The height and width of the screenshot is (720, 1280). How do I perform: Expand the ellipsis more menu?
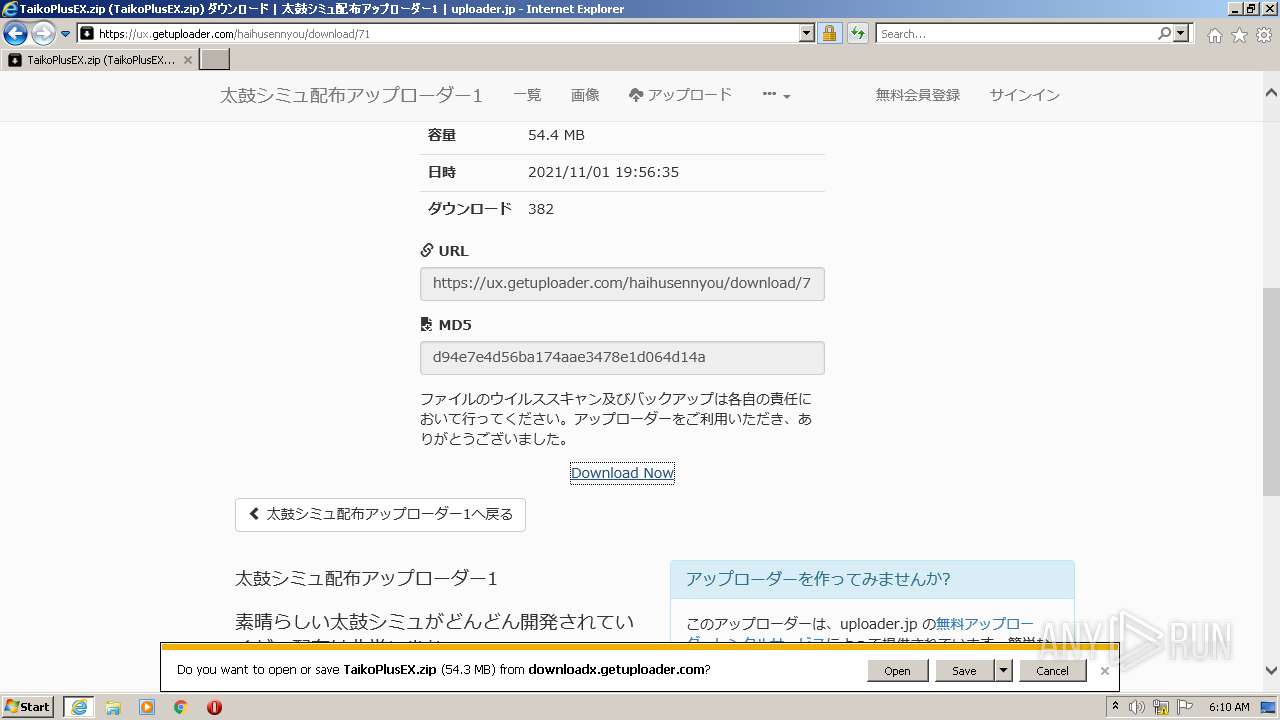776,95
